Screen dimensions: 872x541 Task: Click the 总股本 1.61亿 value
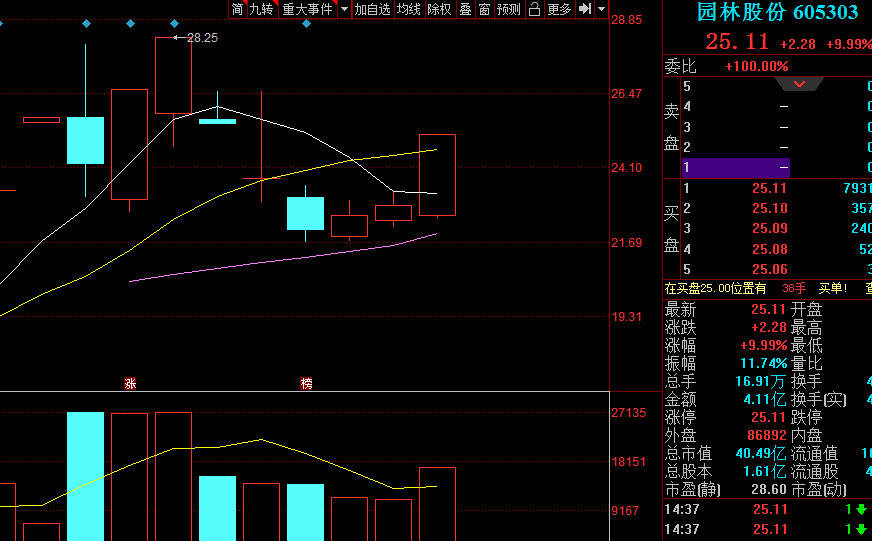point(765,471)
